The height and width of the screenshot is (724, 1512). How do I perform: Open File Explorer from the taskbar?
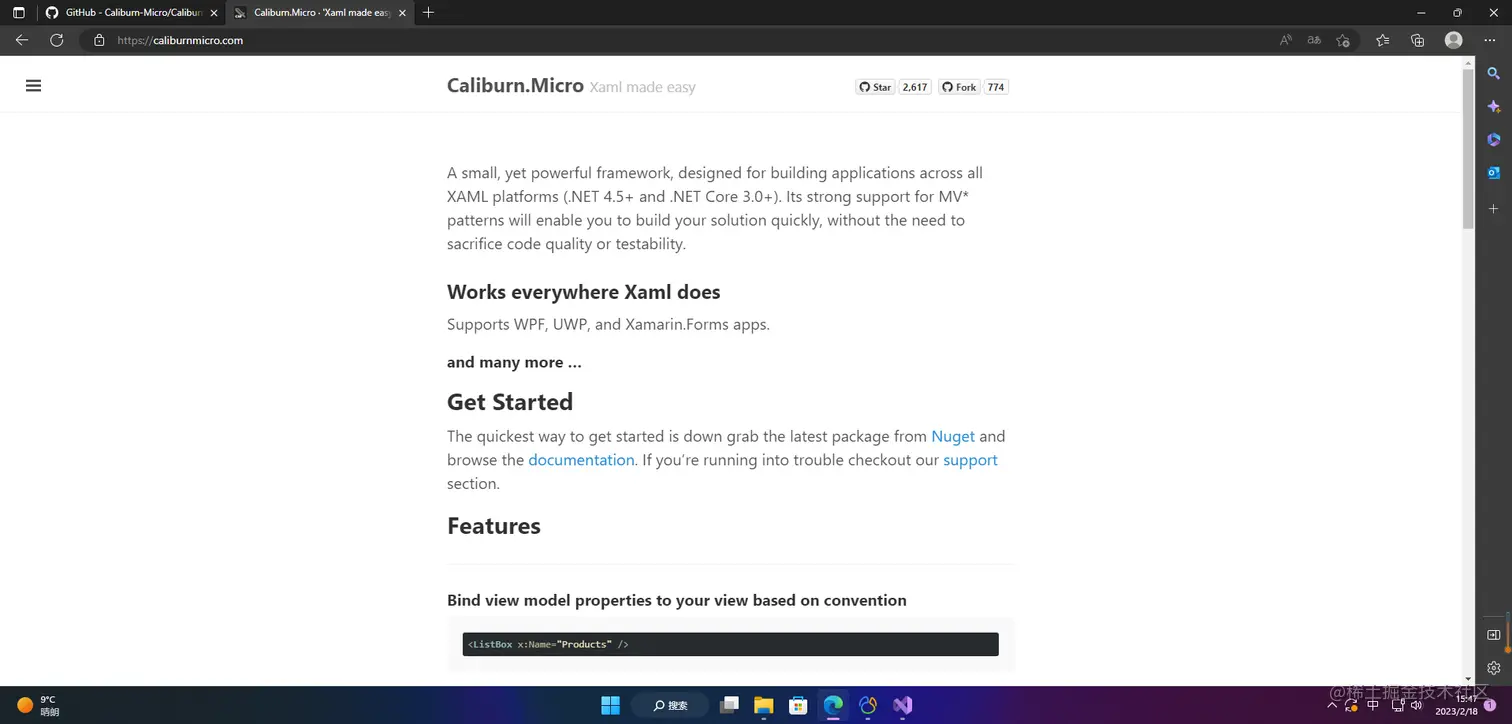764,705
